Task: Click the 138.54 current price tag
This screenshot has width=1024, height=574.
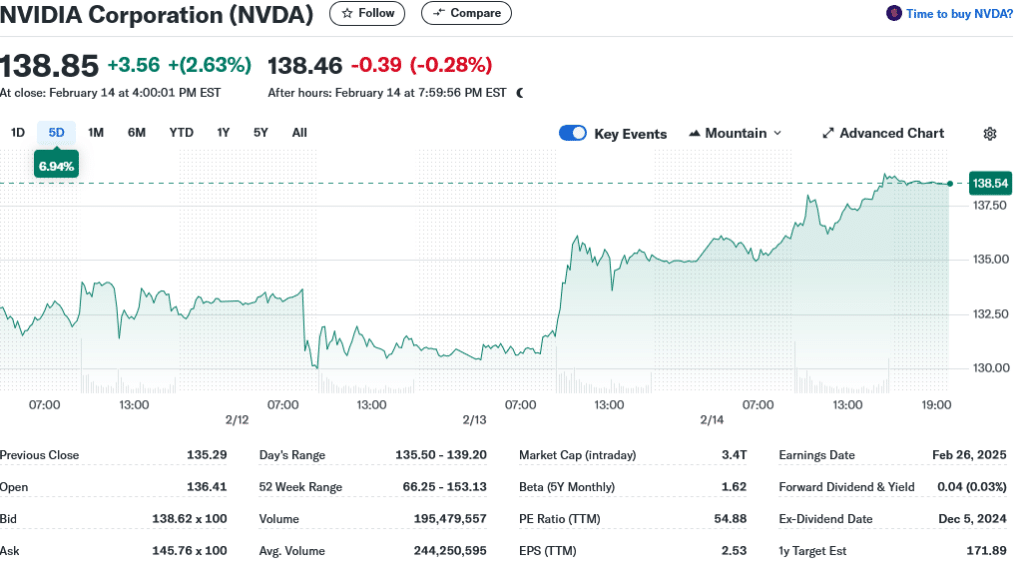Action: pyautogui.click(x=990, y=183)
